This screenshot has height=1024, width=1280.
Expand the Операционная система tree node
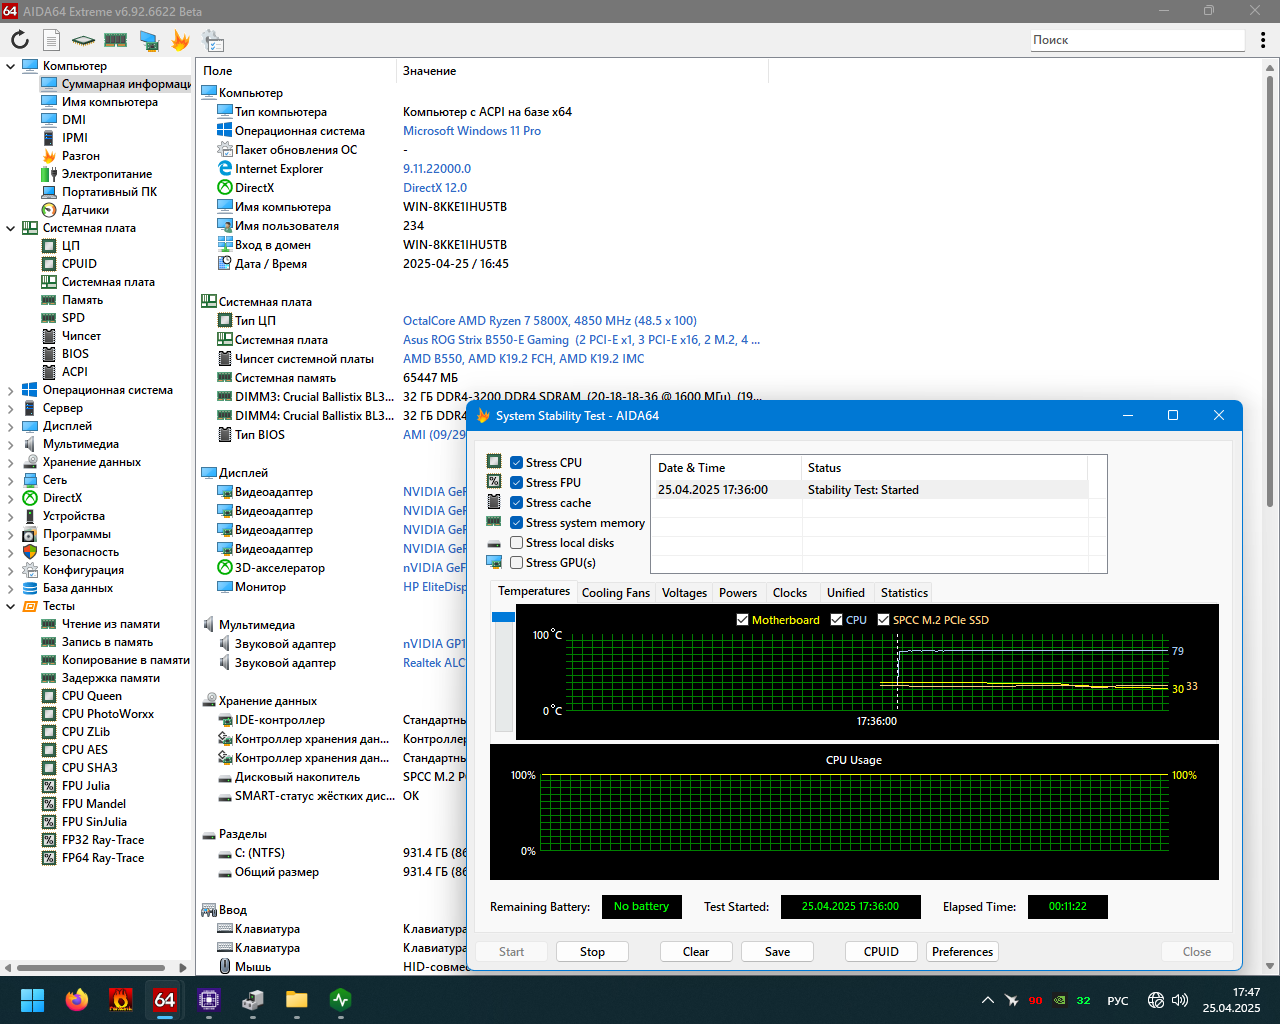11,390
